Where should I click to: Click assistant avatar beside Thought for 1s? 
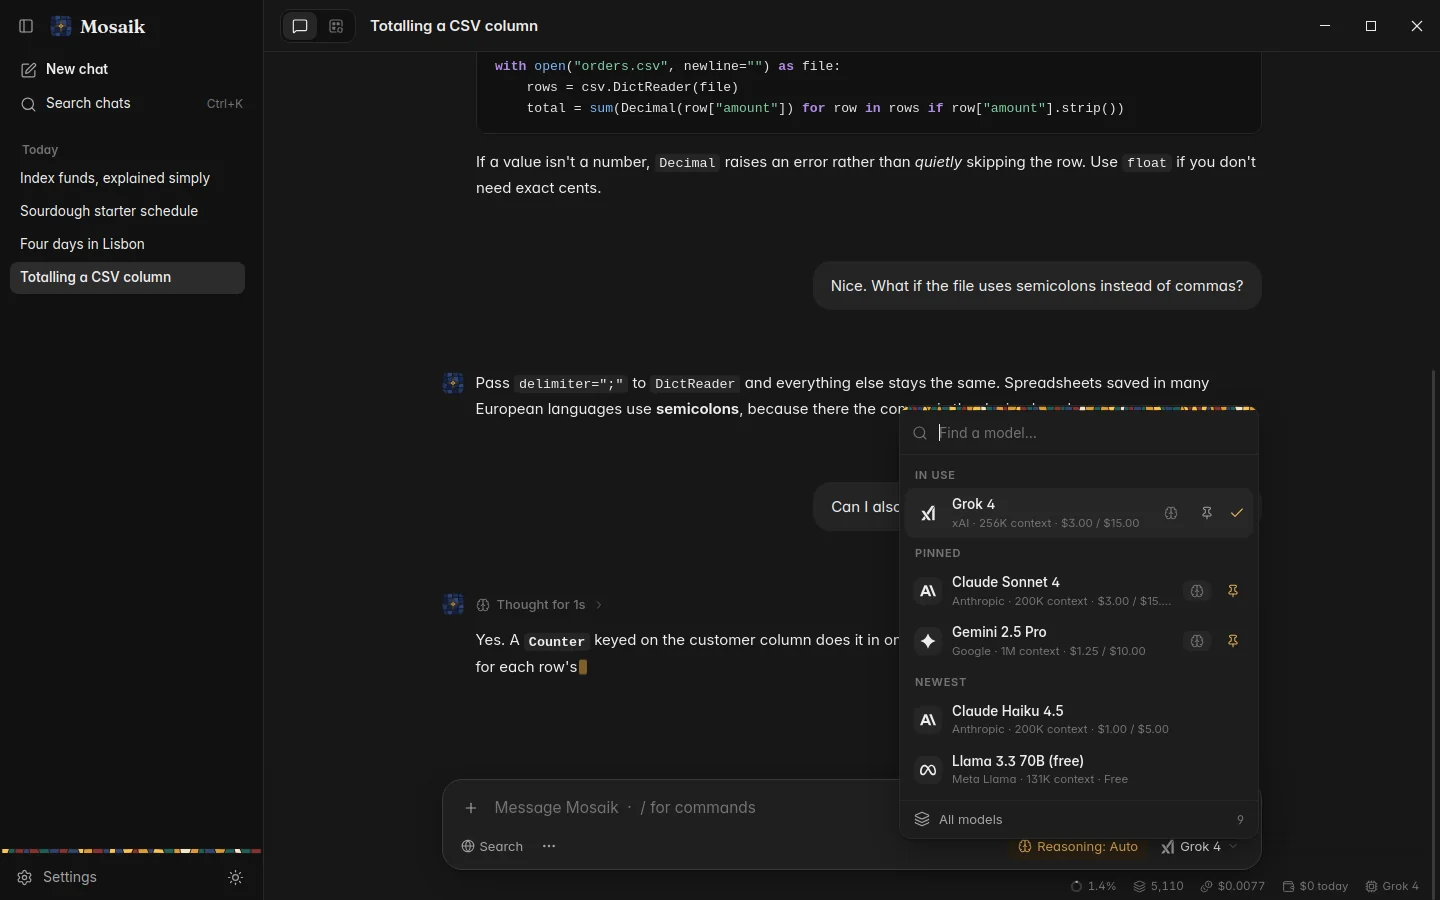[x=453, y=605]
